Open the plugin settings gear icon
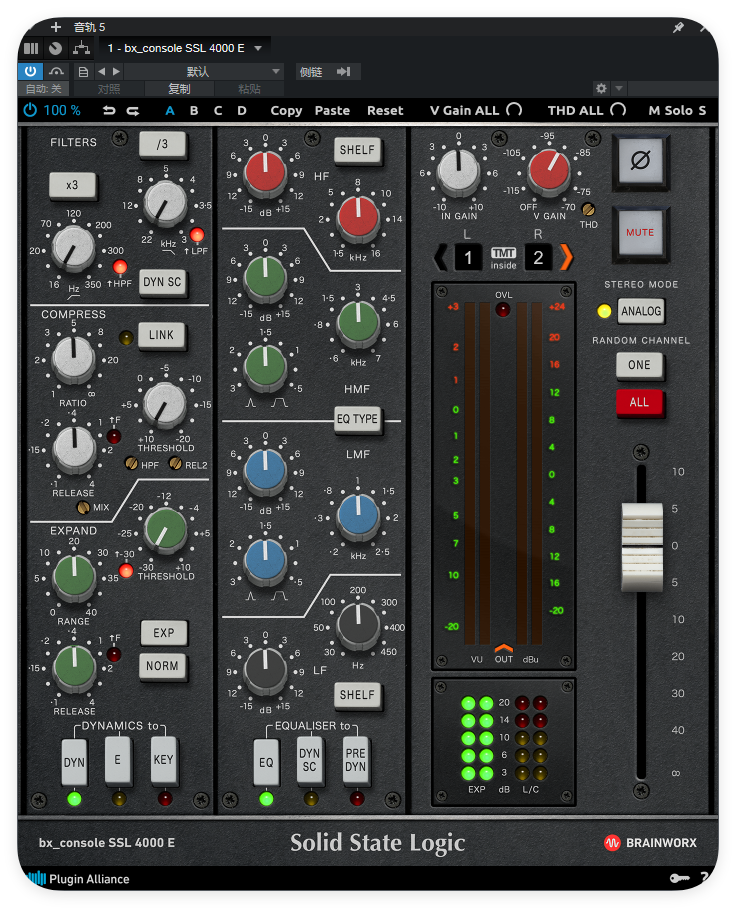Image resolution: width=736 pixels, height=908 pixels. [601, 88]
